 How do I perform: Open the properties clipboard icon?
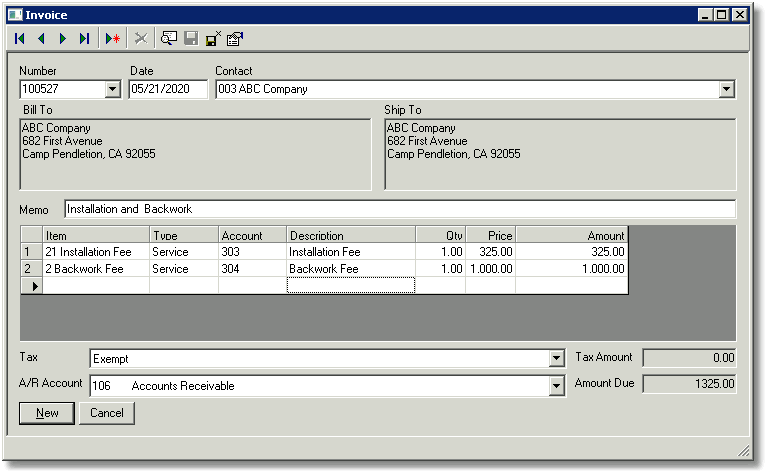(235, 38)
